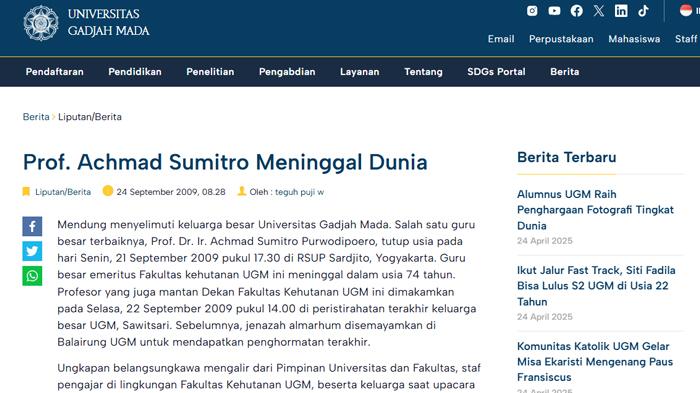
Task: Open the SDGs Portal menu item
Action: point(496,72)
